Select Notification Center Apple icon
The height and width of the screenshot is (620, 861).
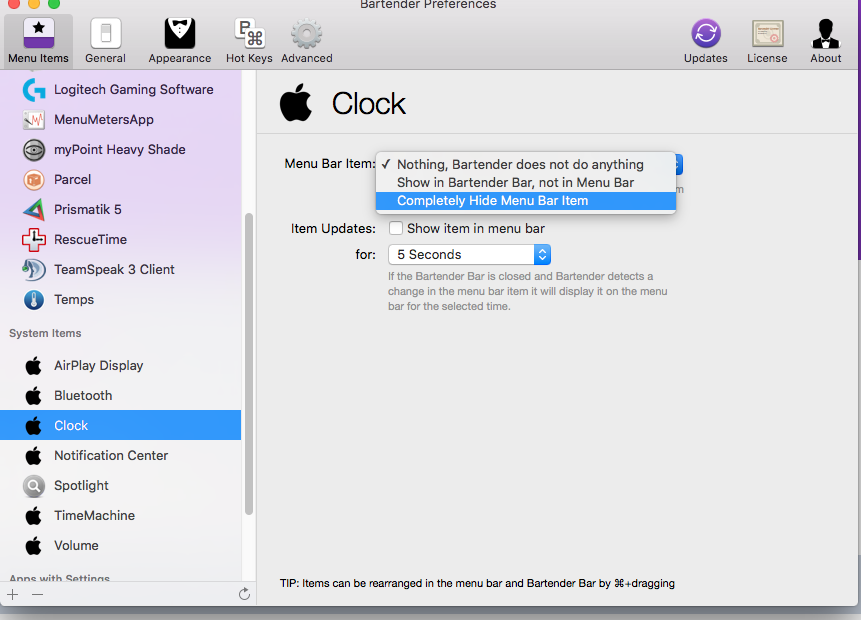pyautogui.click(x=34, y=456)
